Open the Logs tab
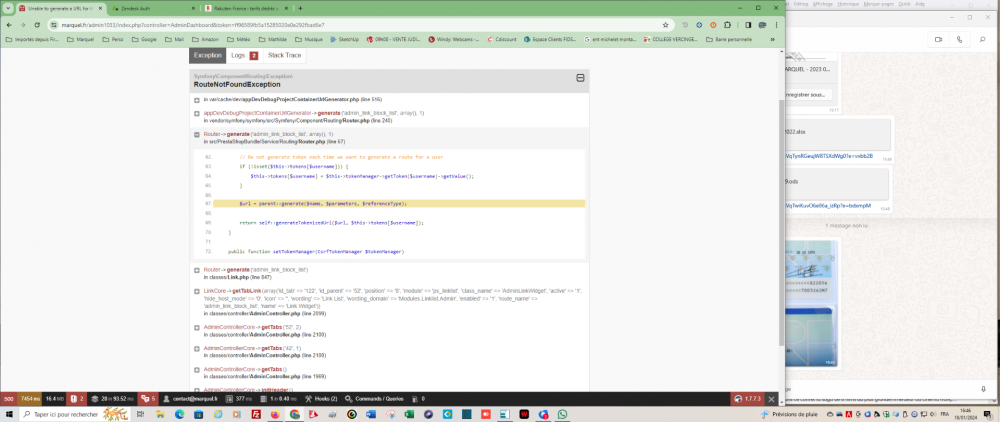The width and height of the screenshot is (1000, 422). point(244,55)
